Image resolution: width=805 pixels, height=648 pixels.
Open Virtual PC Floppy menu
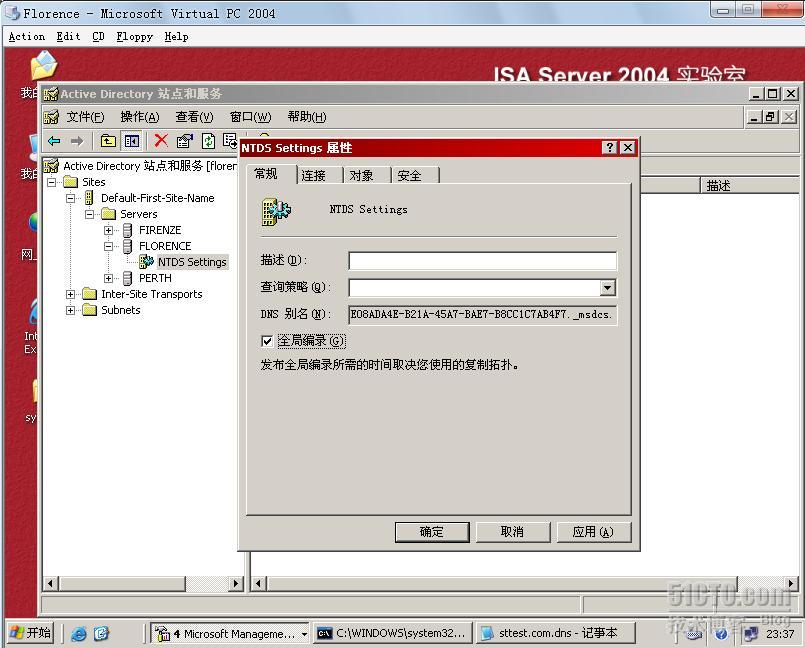(x=135, y=36)
